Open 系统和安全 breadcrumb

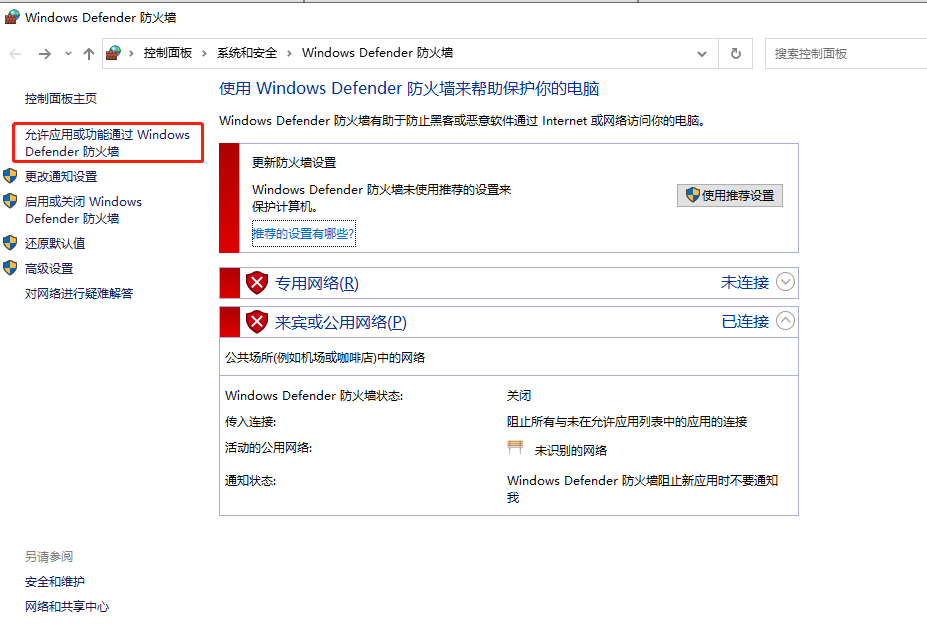[x=247, y=53]
